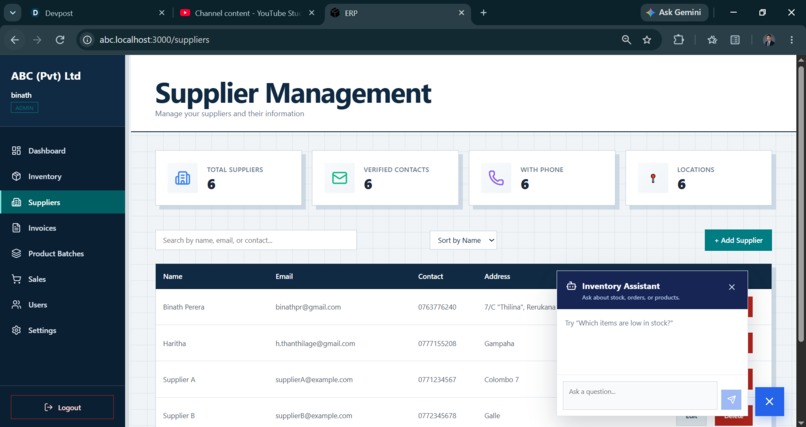This screenshot has width=806, height=427.
Task: Open Sales in the sidebar
Action: [62, 279]
